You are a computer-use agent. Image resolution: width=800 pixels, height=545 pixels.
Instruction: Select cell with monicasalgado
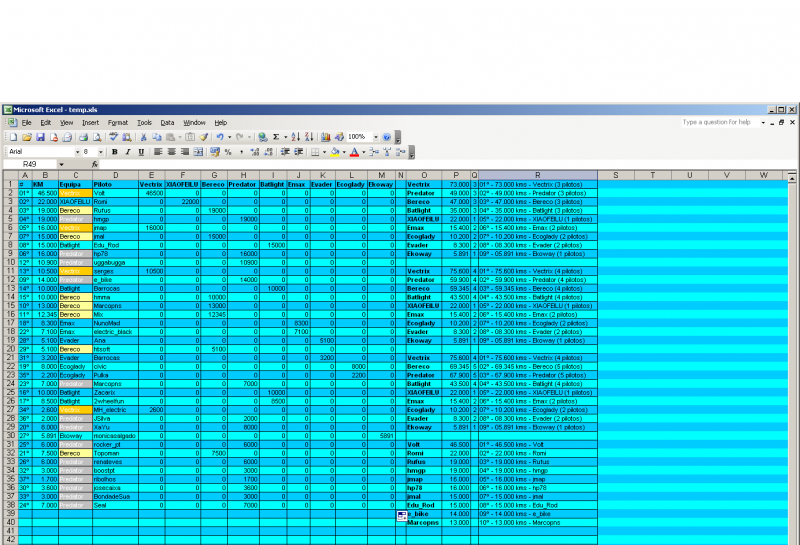pyautogui.click(x=115, y=436)
